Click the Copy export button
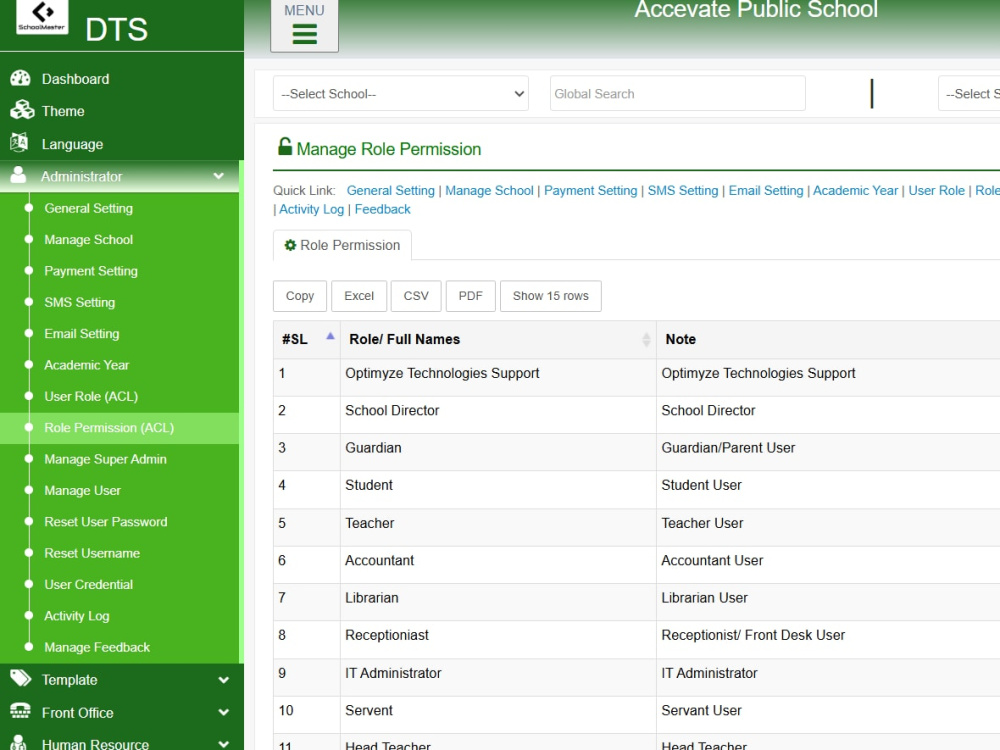1000x750 pixels. coord(300,296)
